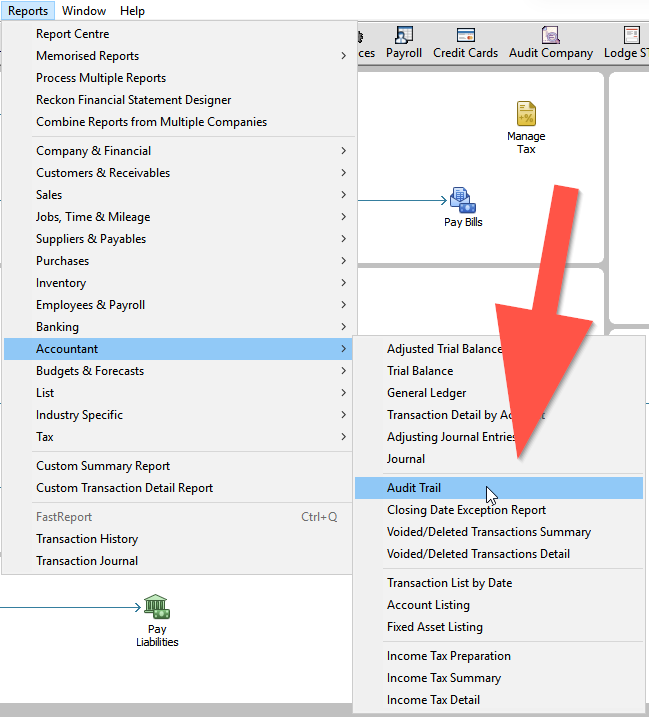
Task: Open the Audit Trail report
Action: tap(499, 488)
